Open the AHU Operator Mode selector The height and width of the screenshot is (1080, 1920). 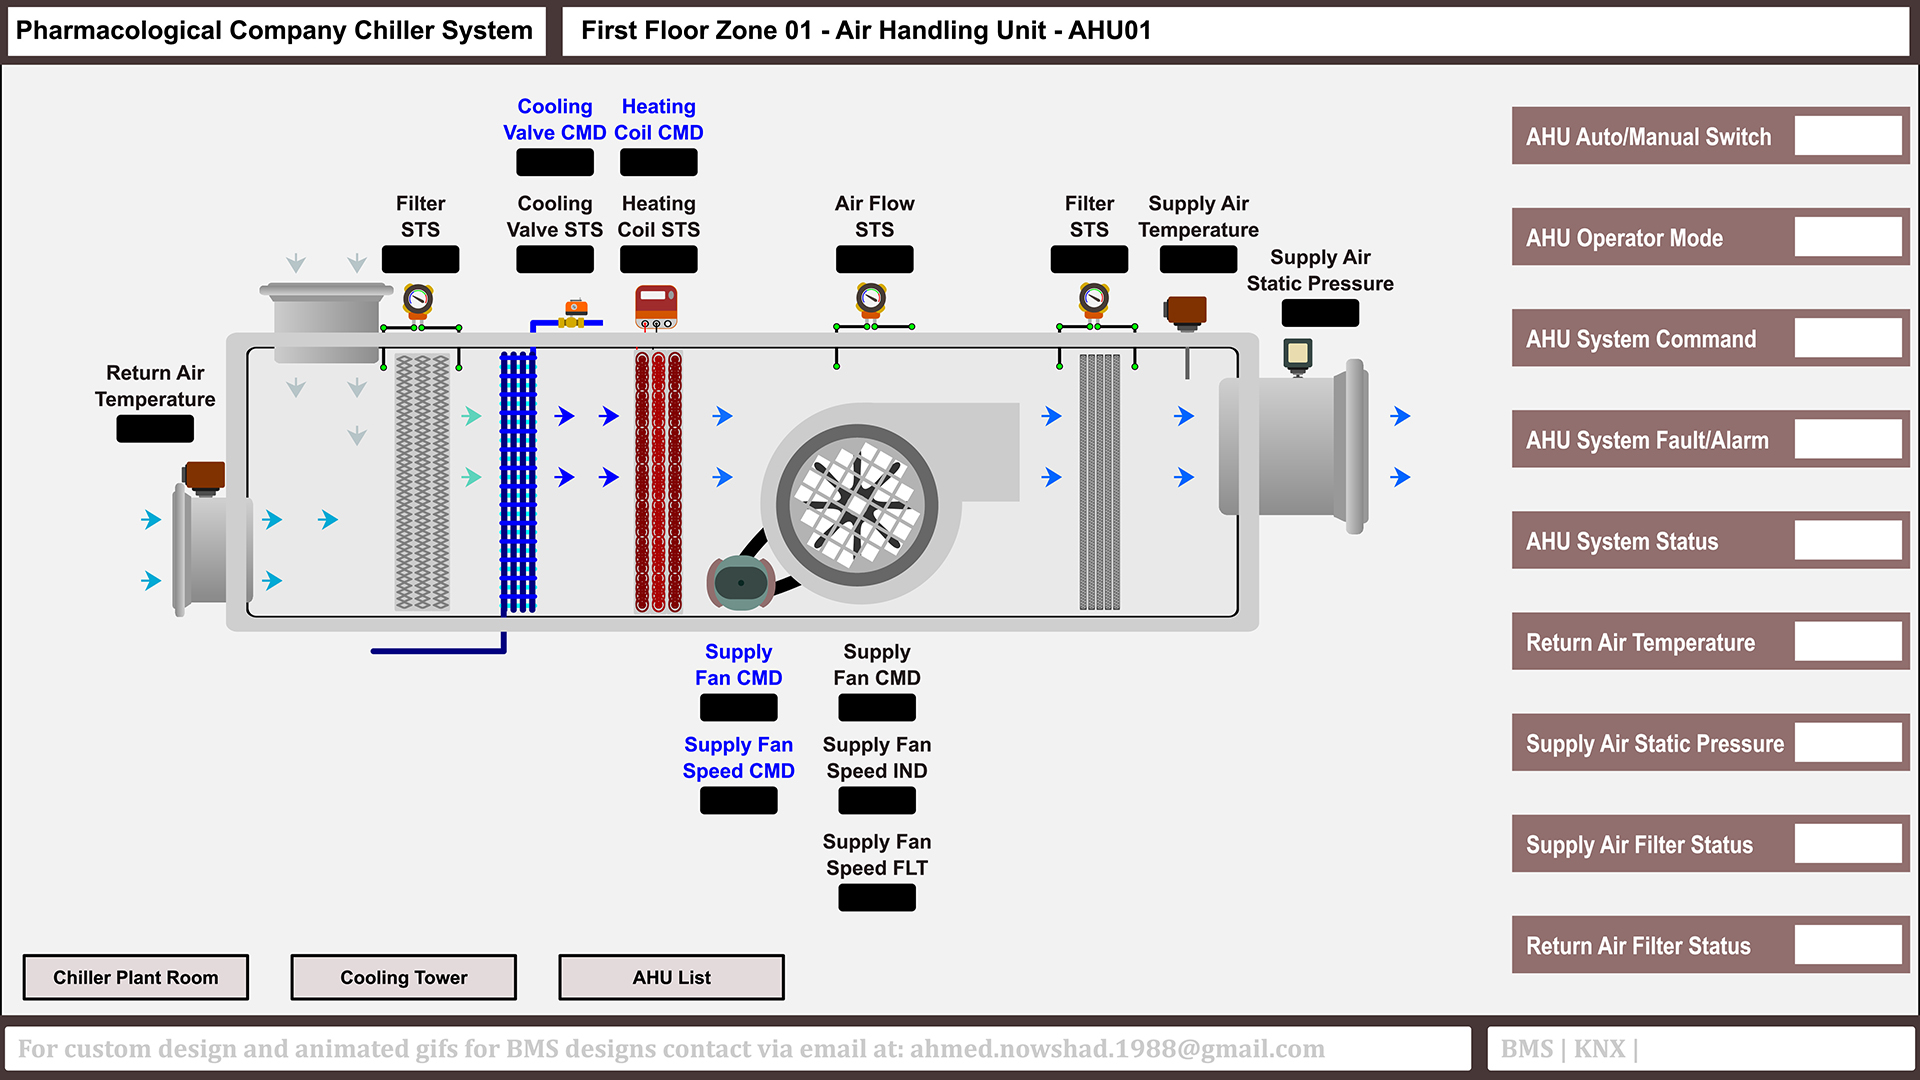[1848, 237]
